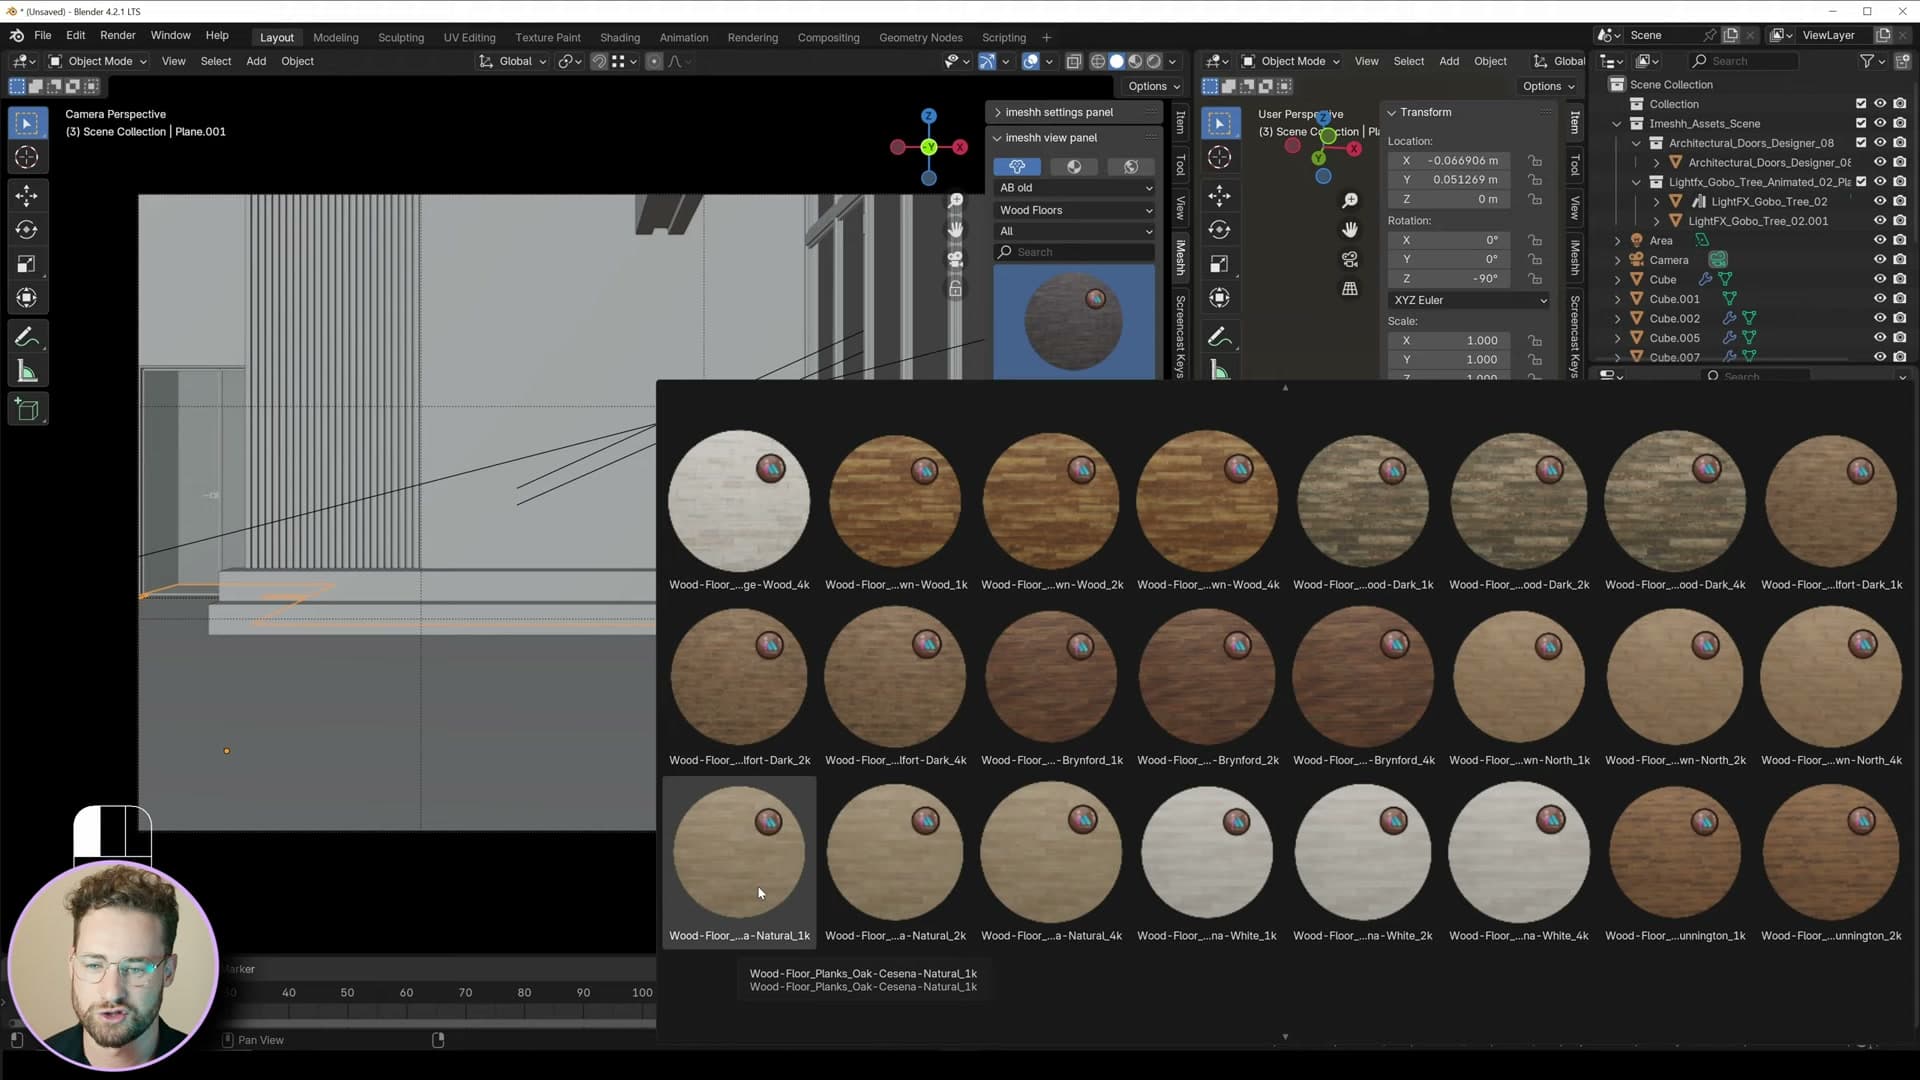Disable rendering for Cube.002 in outliner
This screenshot has width=1920, height=1080.
pyautogui.click(x=1900, y=318)
